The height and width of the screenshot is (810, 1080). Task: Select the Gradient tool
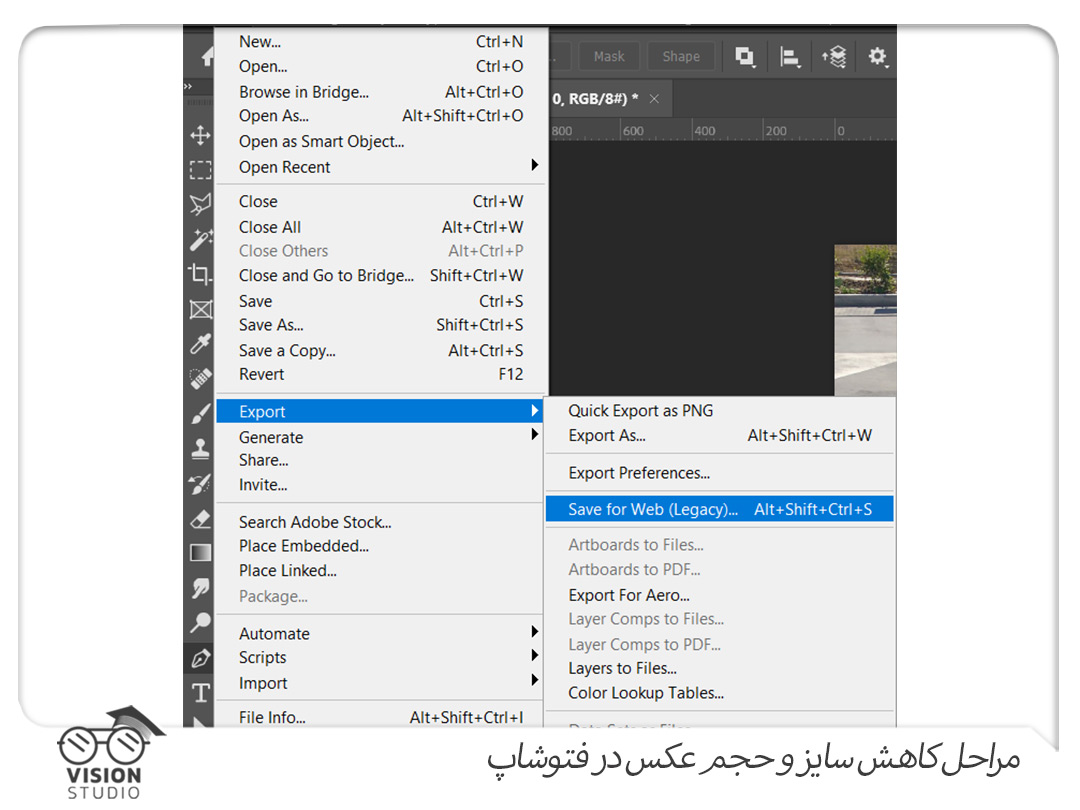(200, 552)
